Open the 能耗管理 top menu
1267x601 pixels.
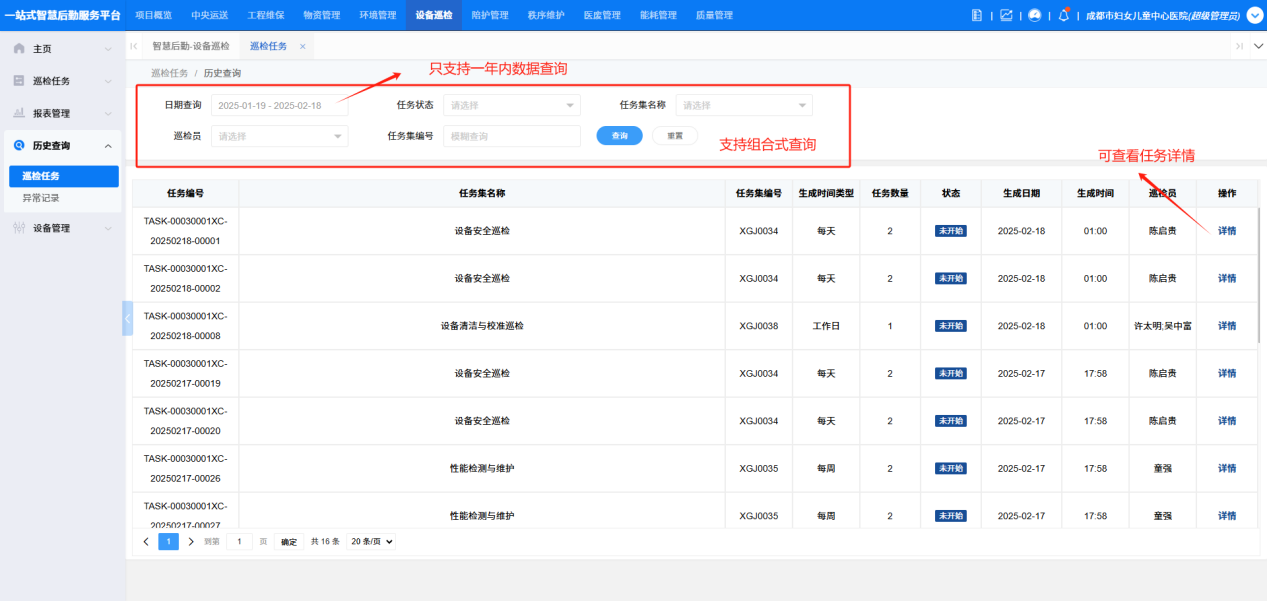click(657, 15)
